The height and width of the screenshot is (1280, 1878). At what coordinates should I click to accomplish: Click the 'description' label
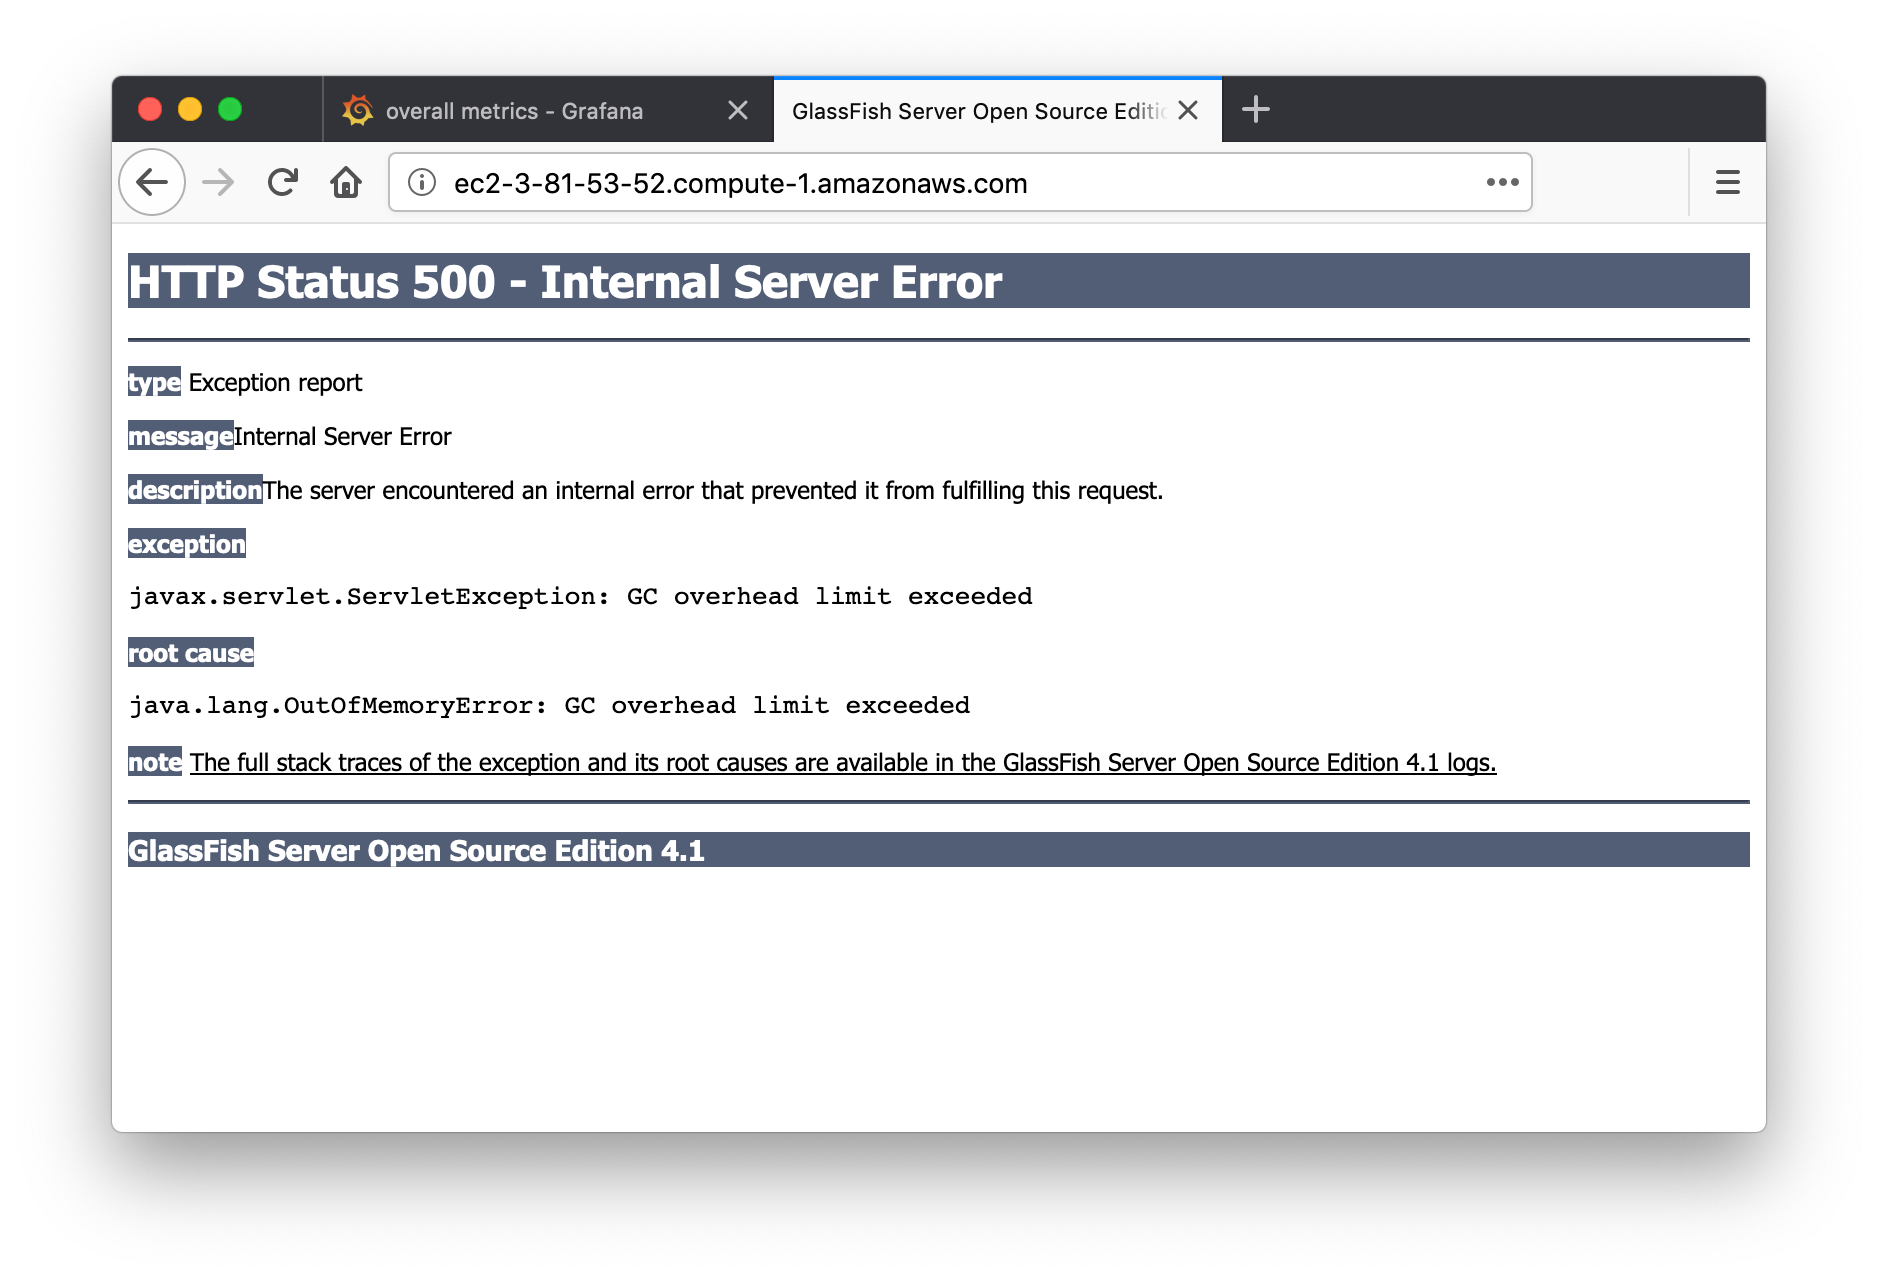pos(195,490)
